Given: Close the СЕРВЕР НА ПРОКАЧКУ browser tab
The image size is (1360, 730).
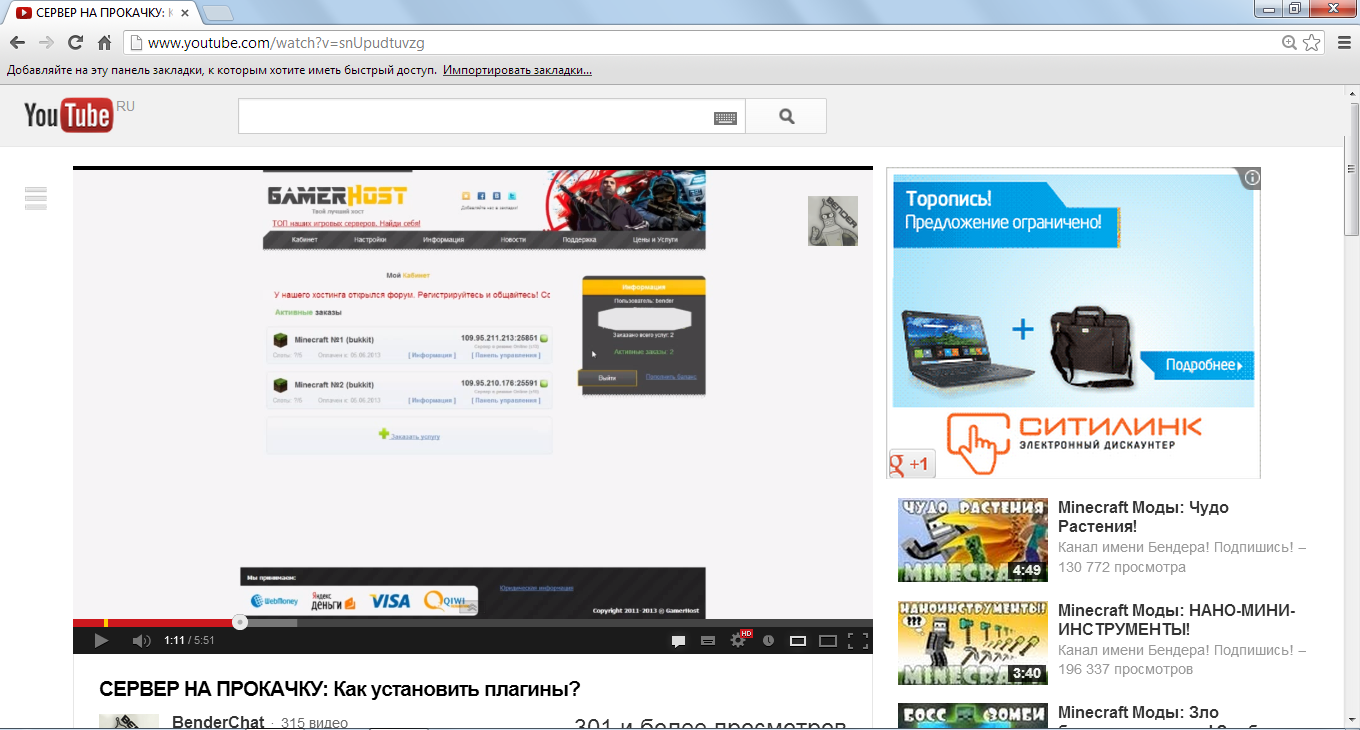Looking at the screenshot, I should (183, 13).
